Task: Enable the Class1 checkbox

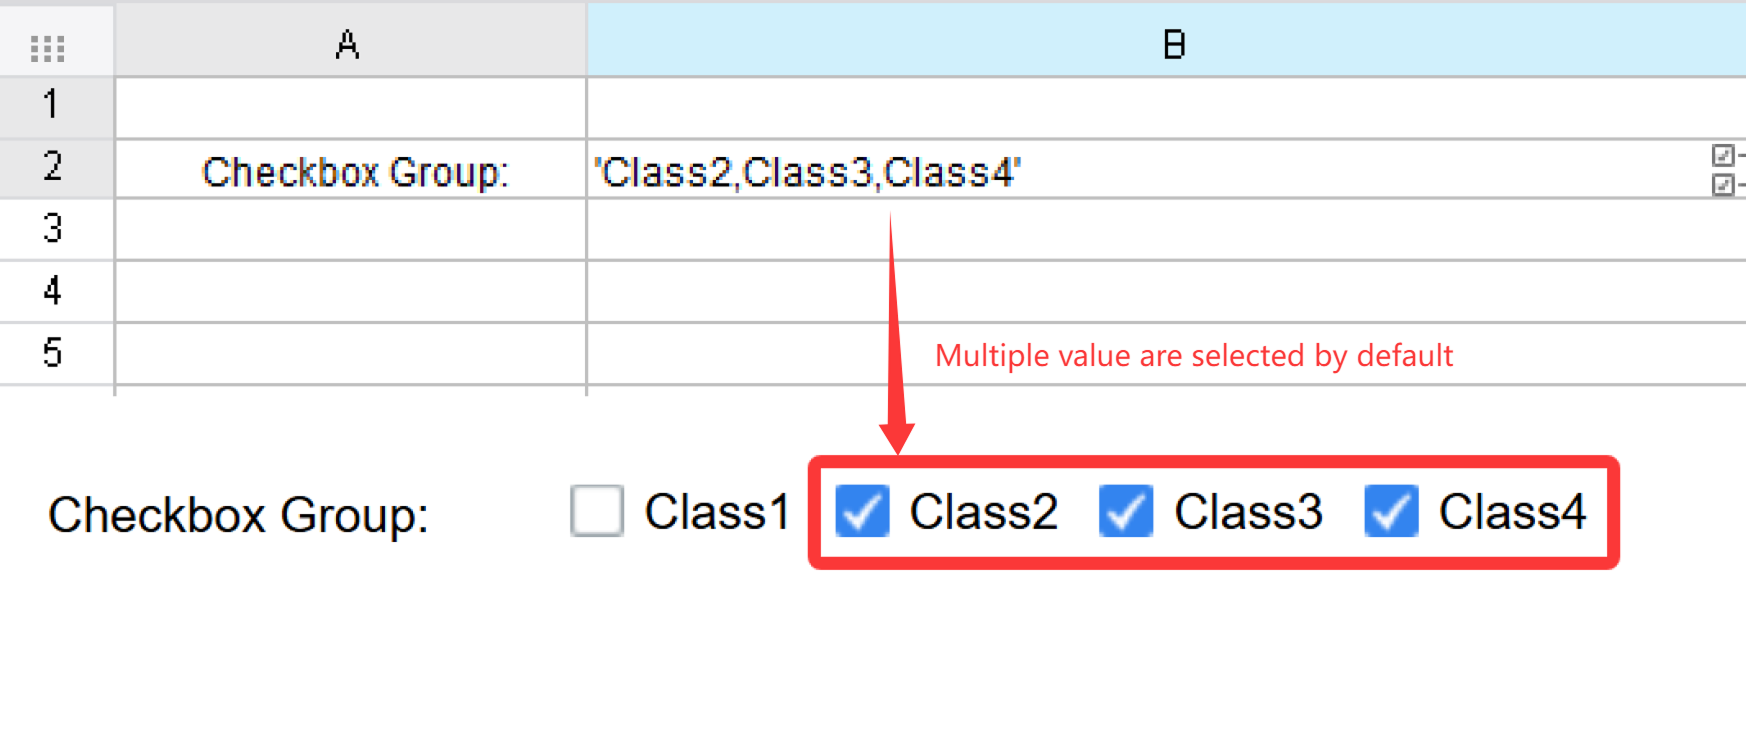Action: [x=597, y=512]
